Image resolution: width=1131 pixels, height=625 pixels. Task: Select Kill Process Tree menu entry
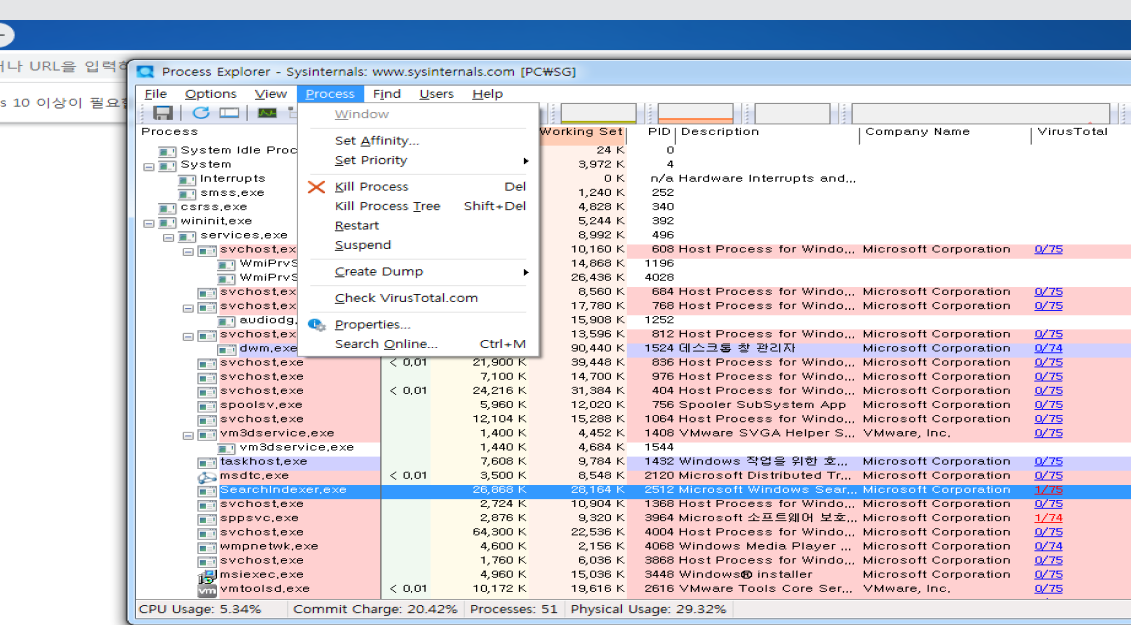pyautogui.click(x=418, y=206)
